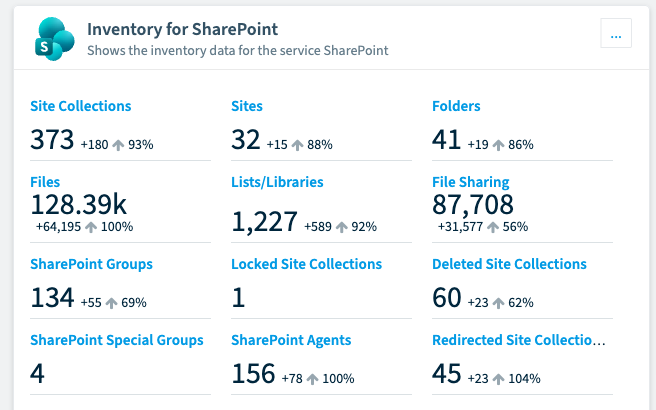Click the Site Collections count 373
This screenshot has width=656, height=410.
(52, 139)
